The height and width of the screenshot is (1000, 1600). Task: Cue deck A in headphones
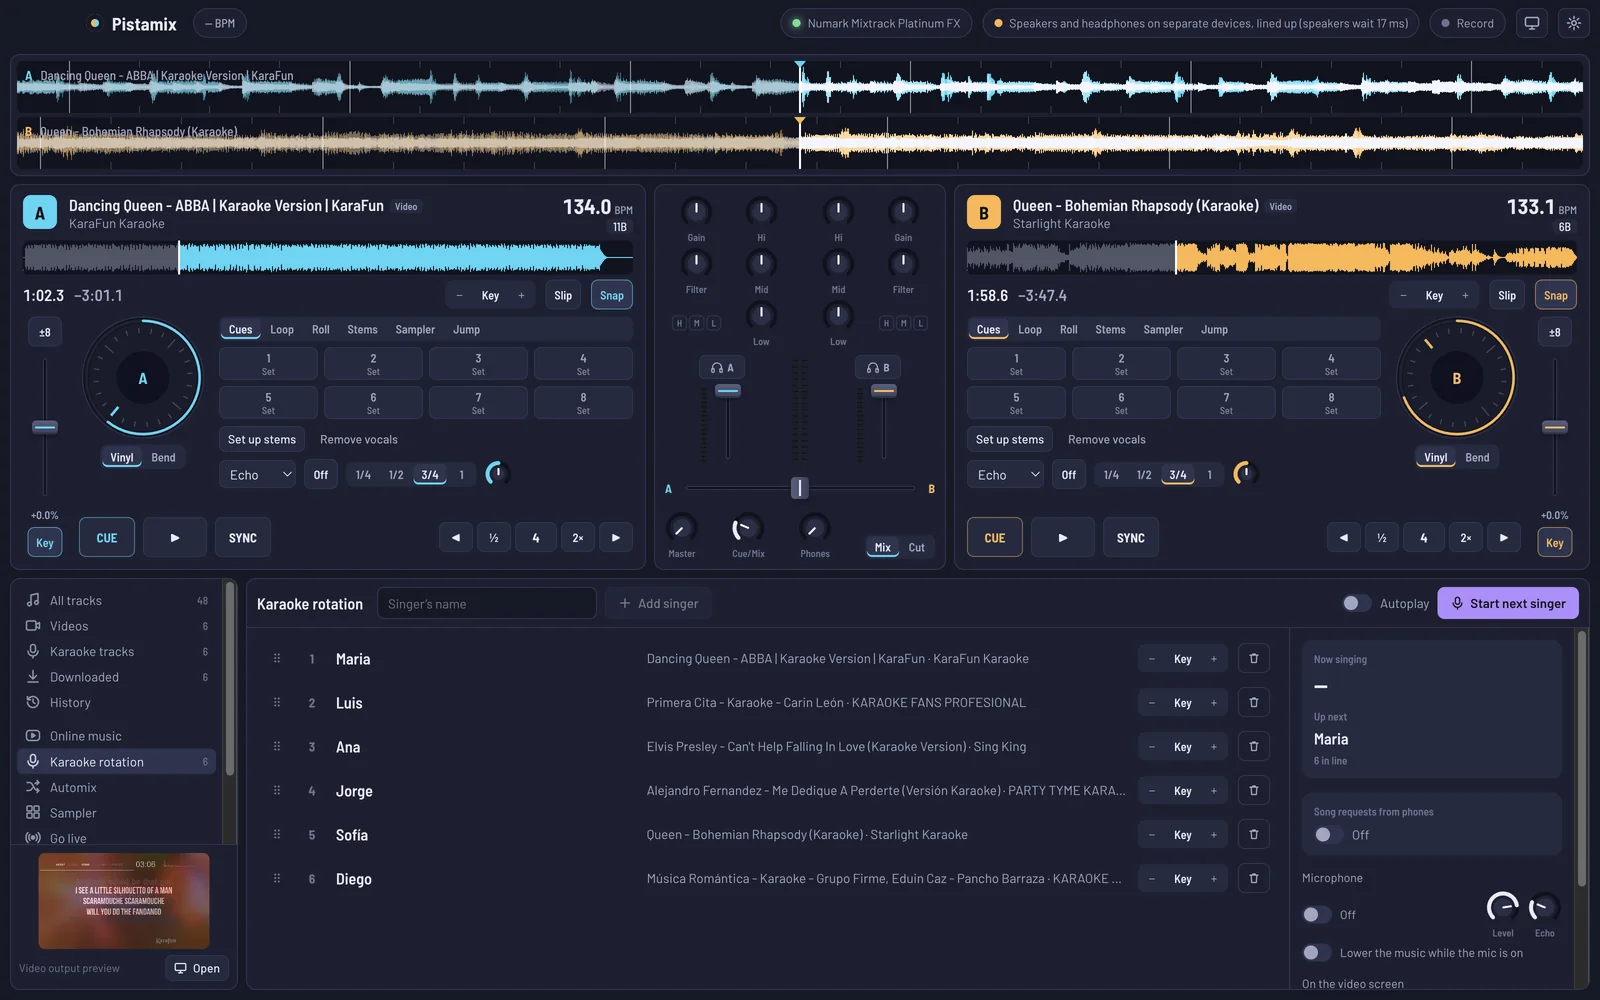[x=722, y=368]
